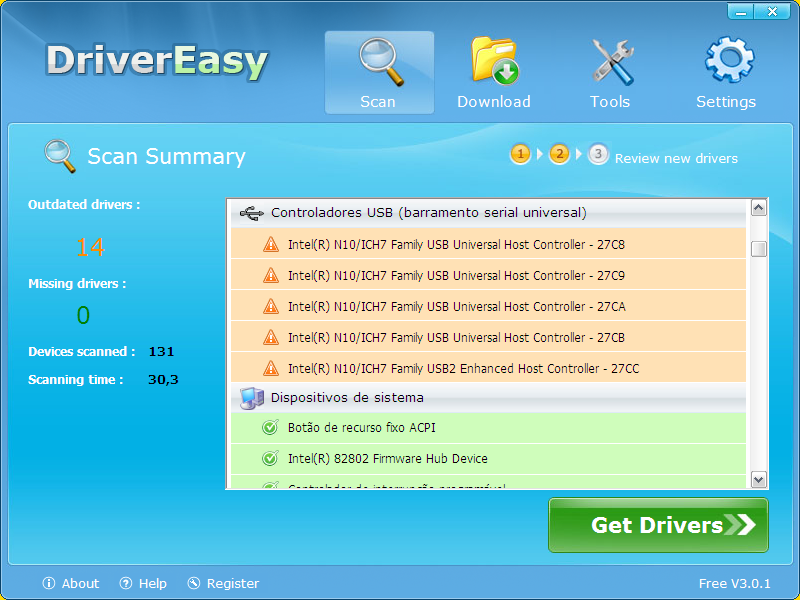Click the Dispositivos de sistema computer icon
This screenshot has width=800, height=600.
tap(252, 398)
